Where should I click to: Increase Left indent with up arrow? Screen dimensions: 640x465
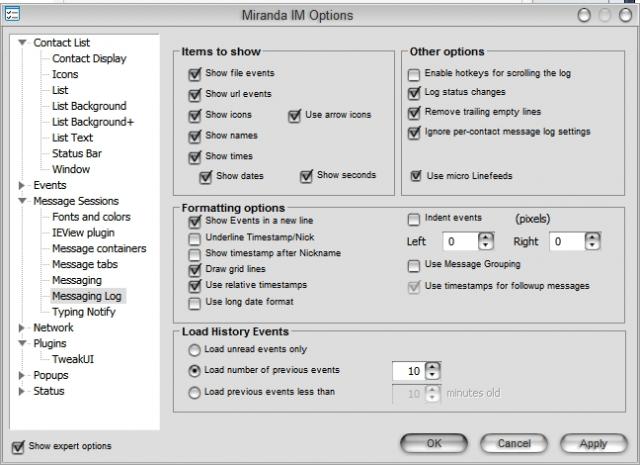486,237
